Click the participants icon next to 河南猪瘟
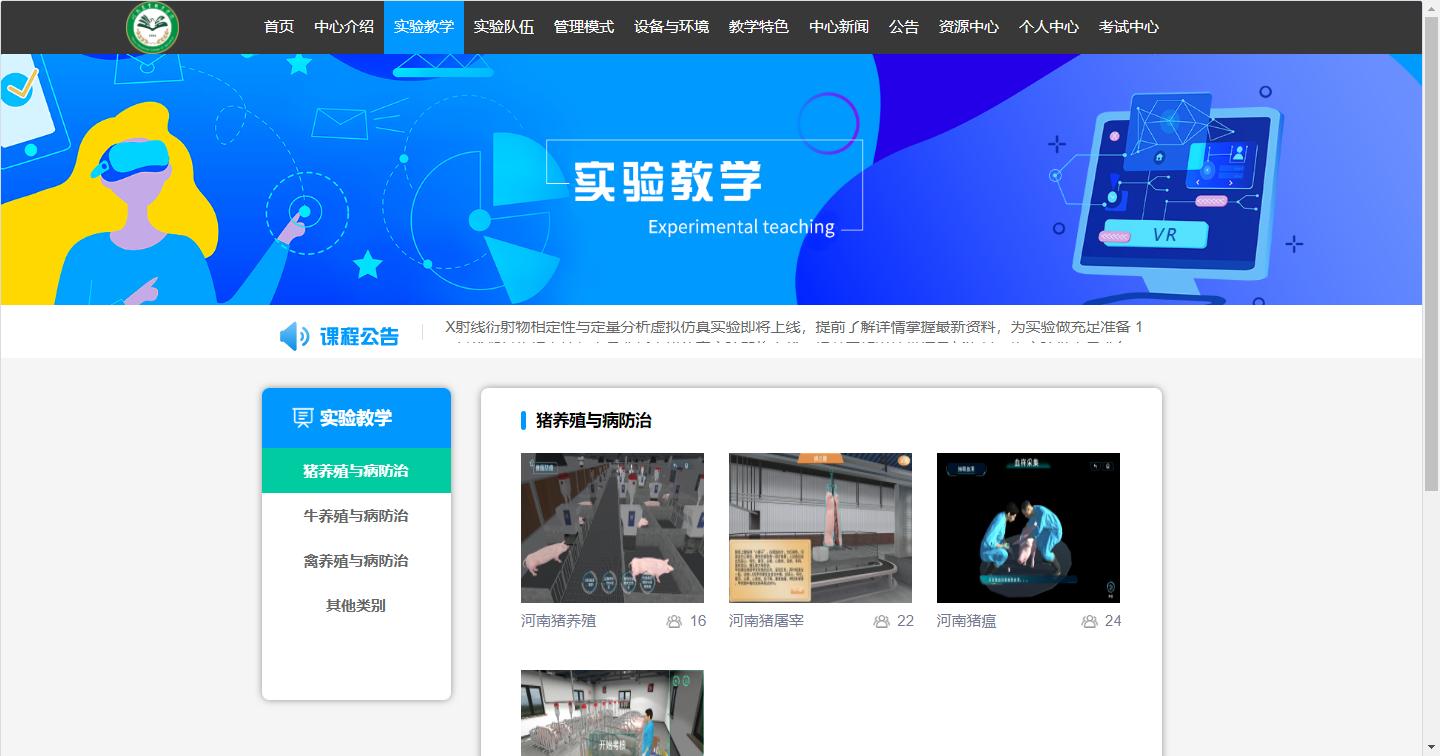Image resolution: width=1440 pixels, height=756 pixels. tap(1089, 621)
